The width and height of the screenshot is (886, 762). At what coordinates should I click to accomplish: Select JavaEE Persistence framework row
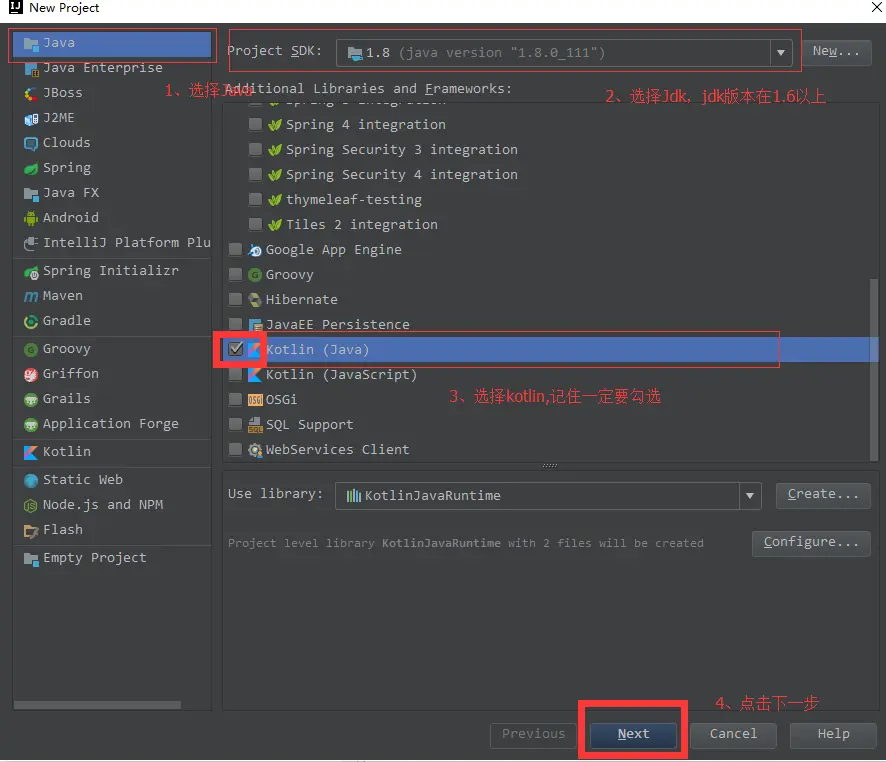click(x=548, y=325)
